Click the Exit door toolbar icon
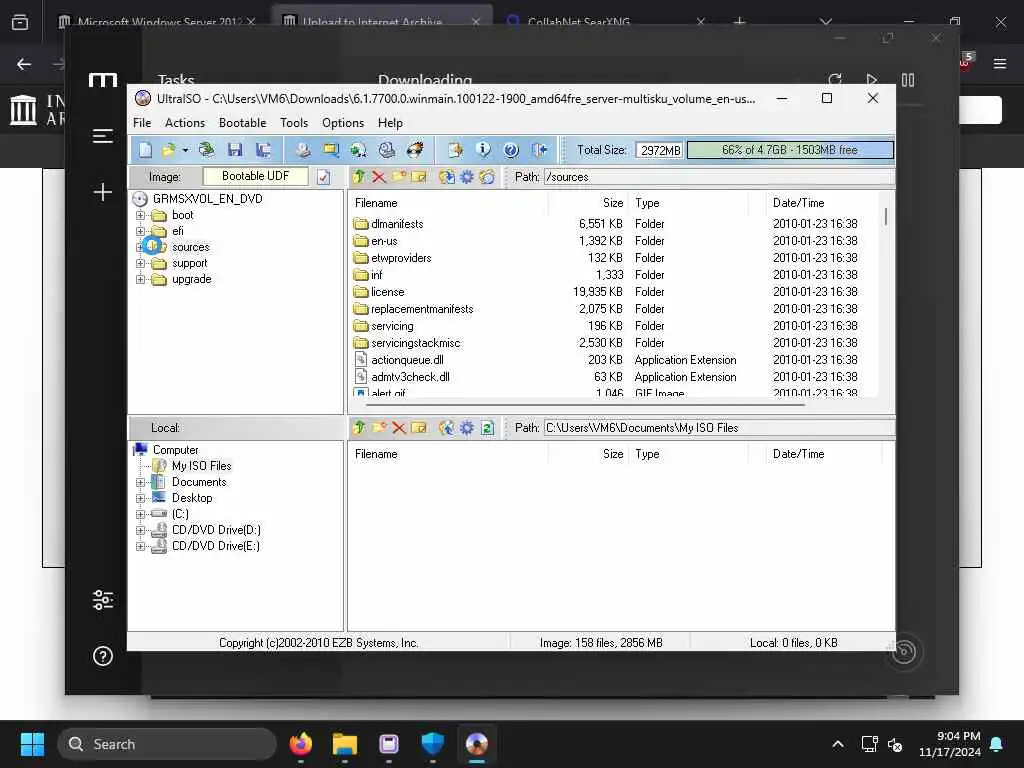 [539, 150]
